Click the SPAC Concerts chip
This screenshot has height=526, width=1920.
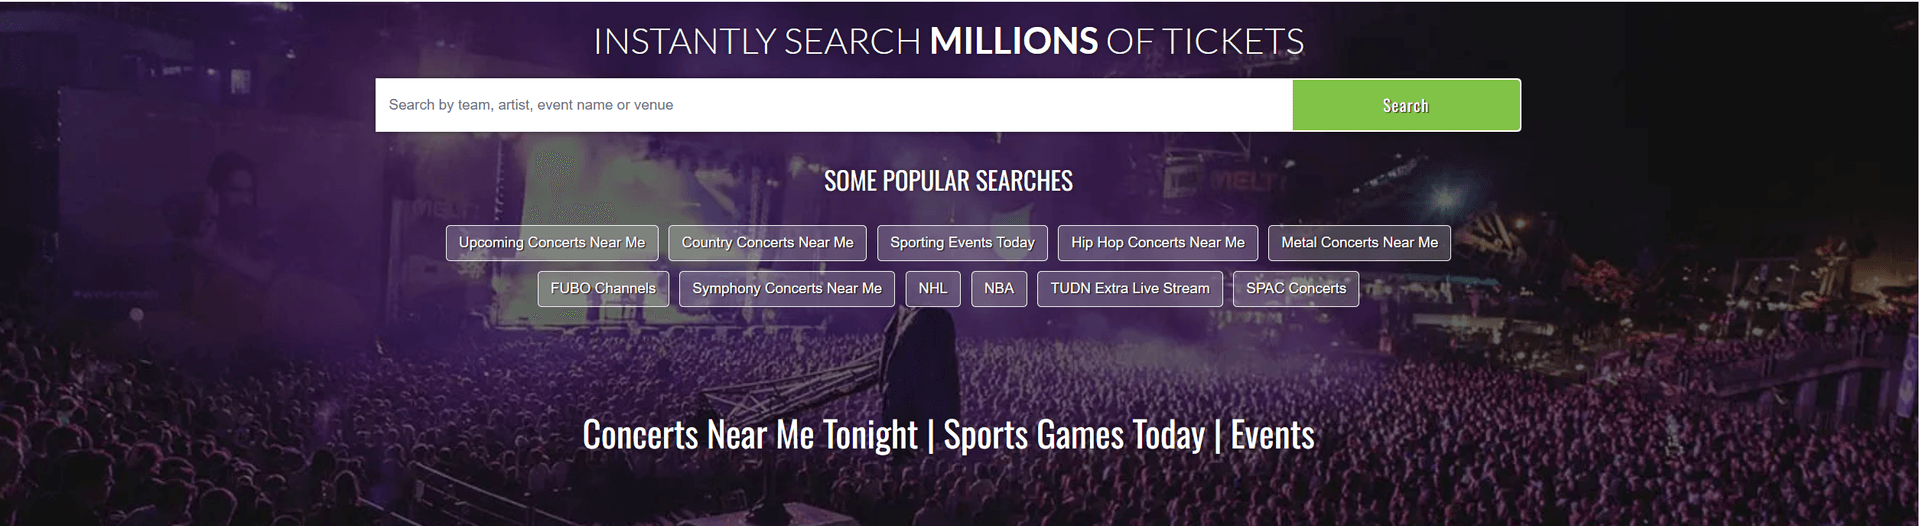click(x=1296, y=289)
